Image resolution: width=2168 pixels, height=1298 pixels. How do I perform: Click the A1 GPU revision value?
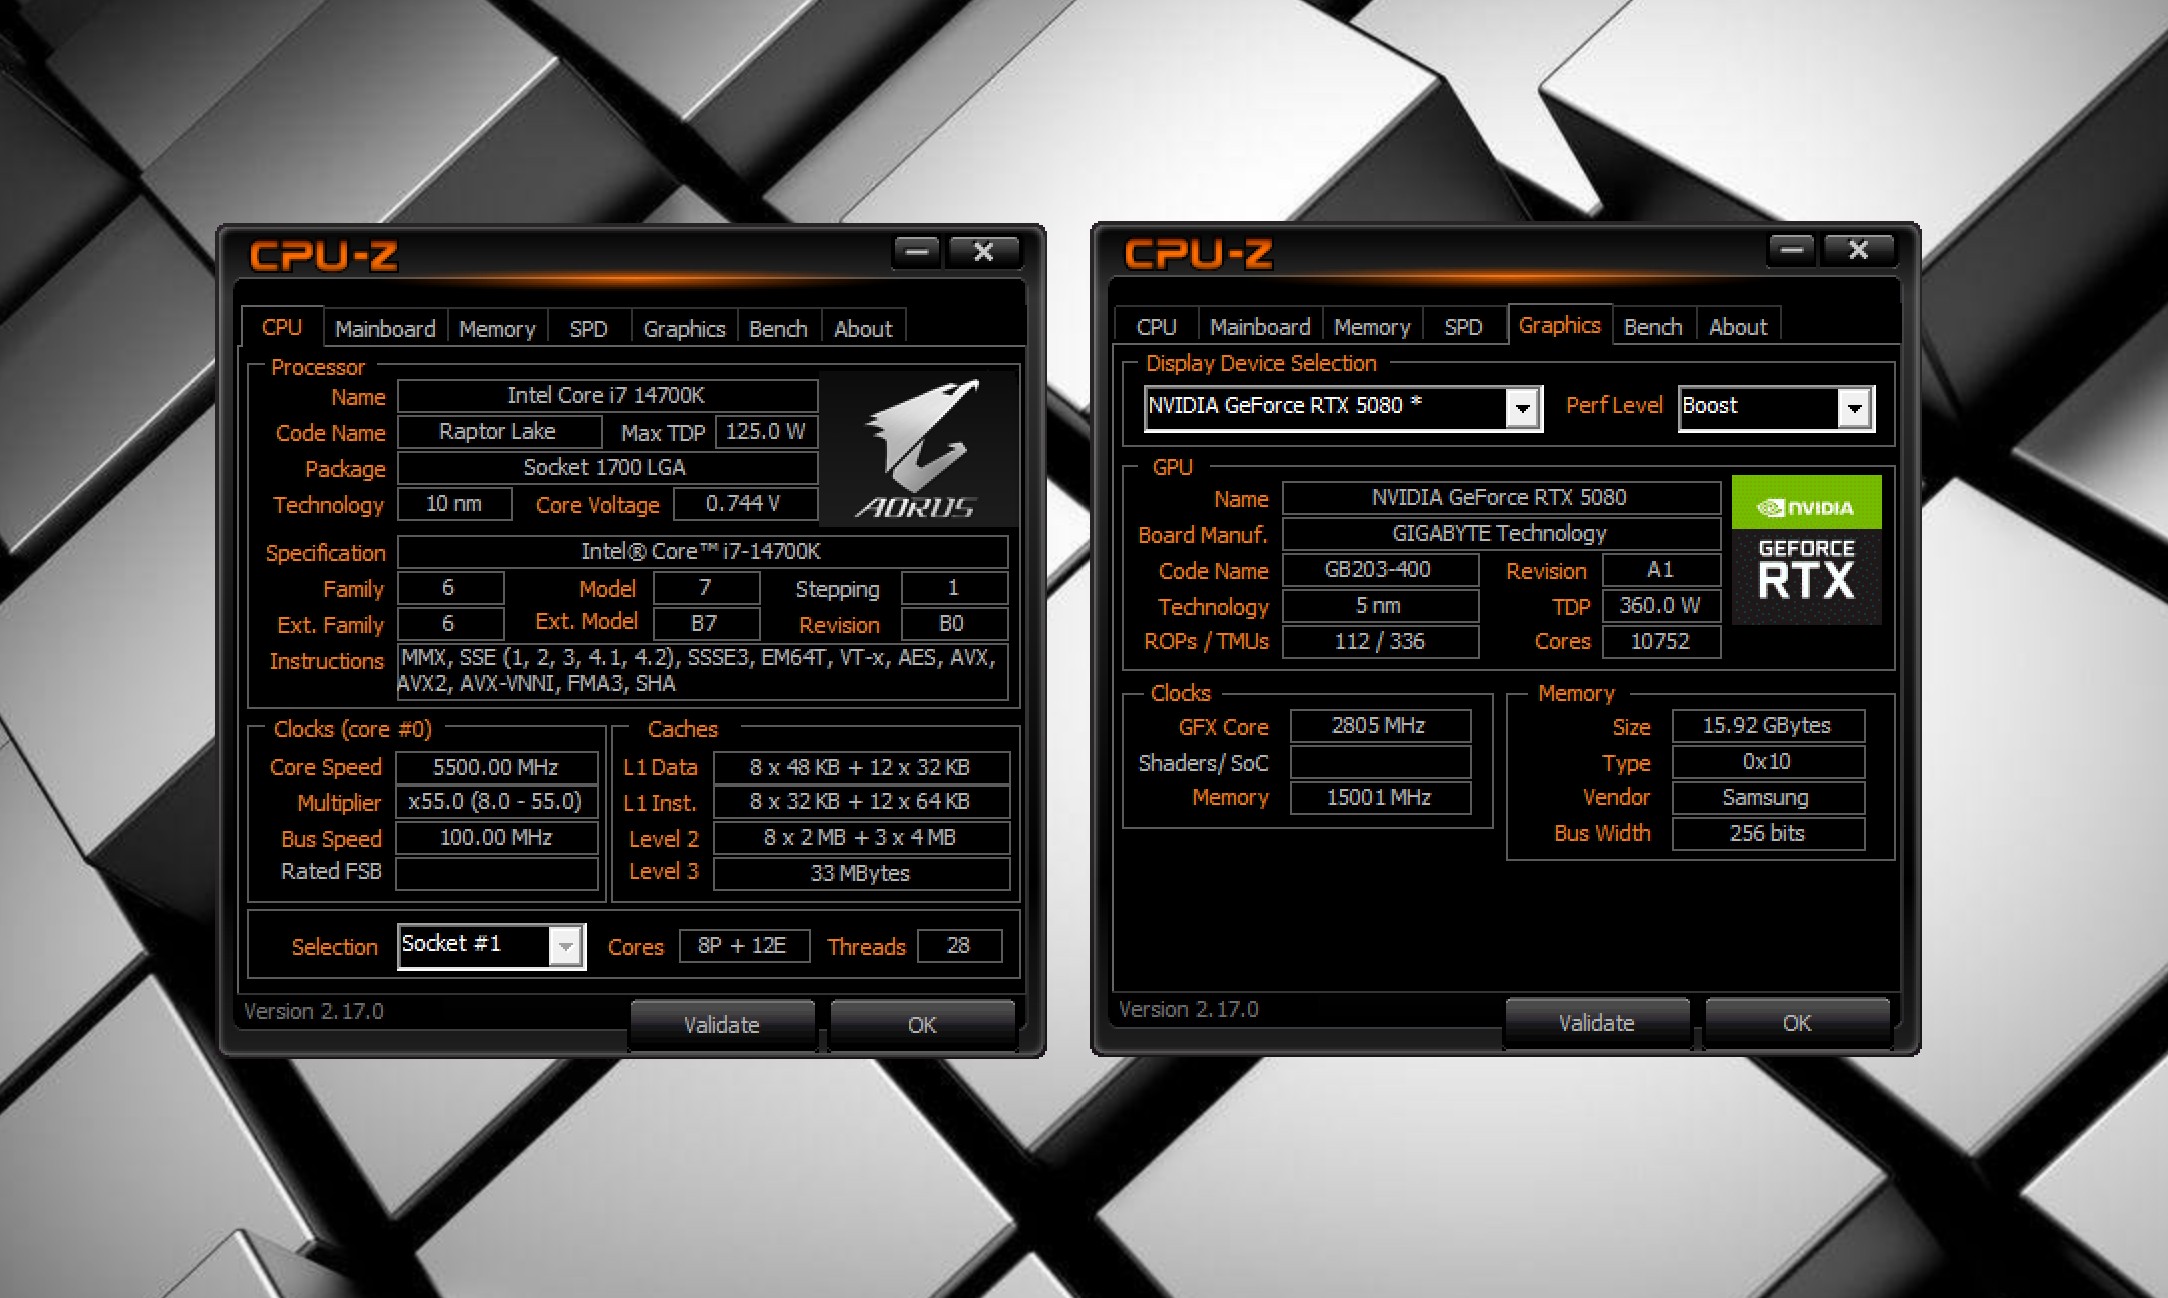pyautogui.click(x=1661, y=570)
